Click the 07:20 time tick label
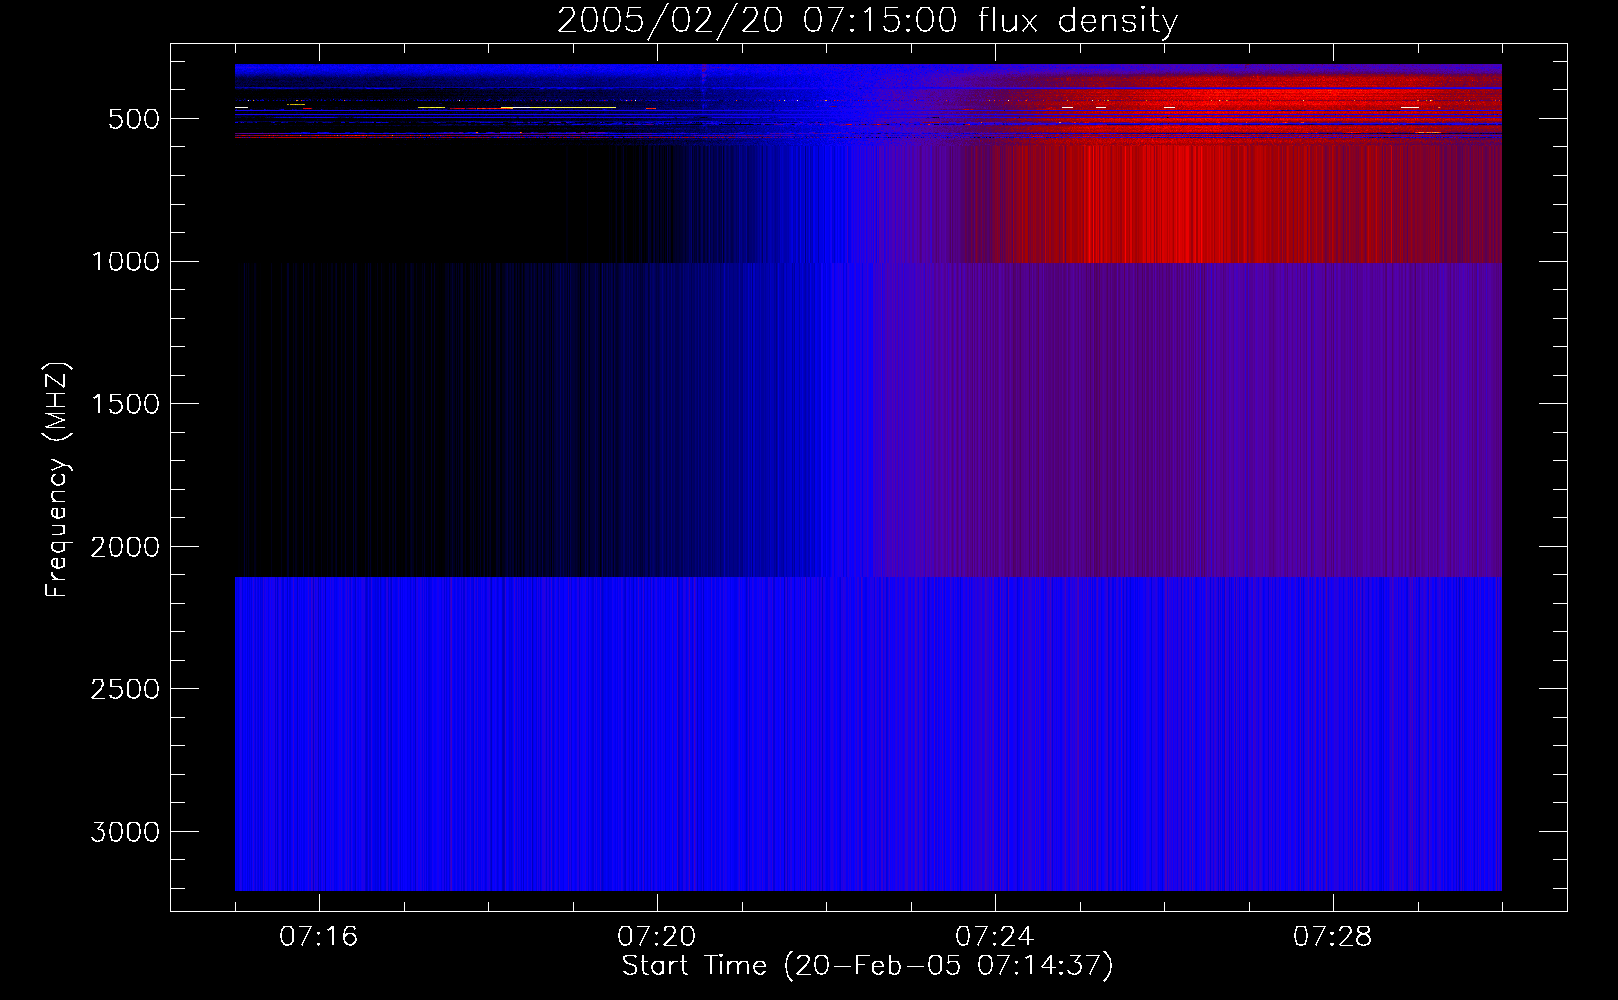 656,937
